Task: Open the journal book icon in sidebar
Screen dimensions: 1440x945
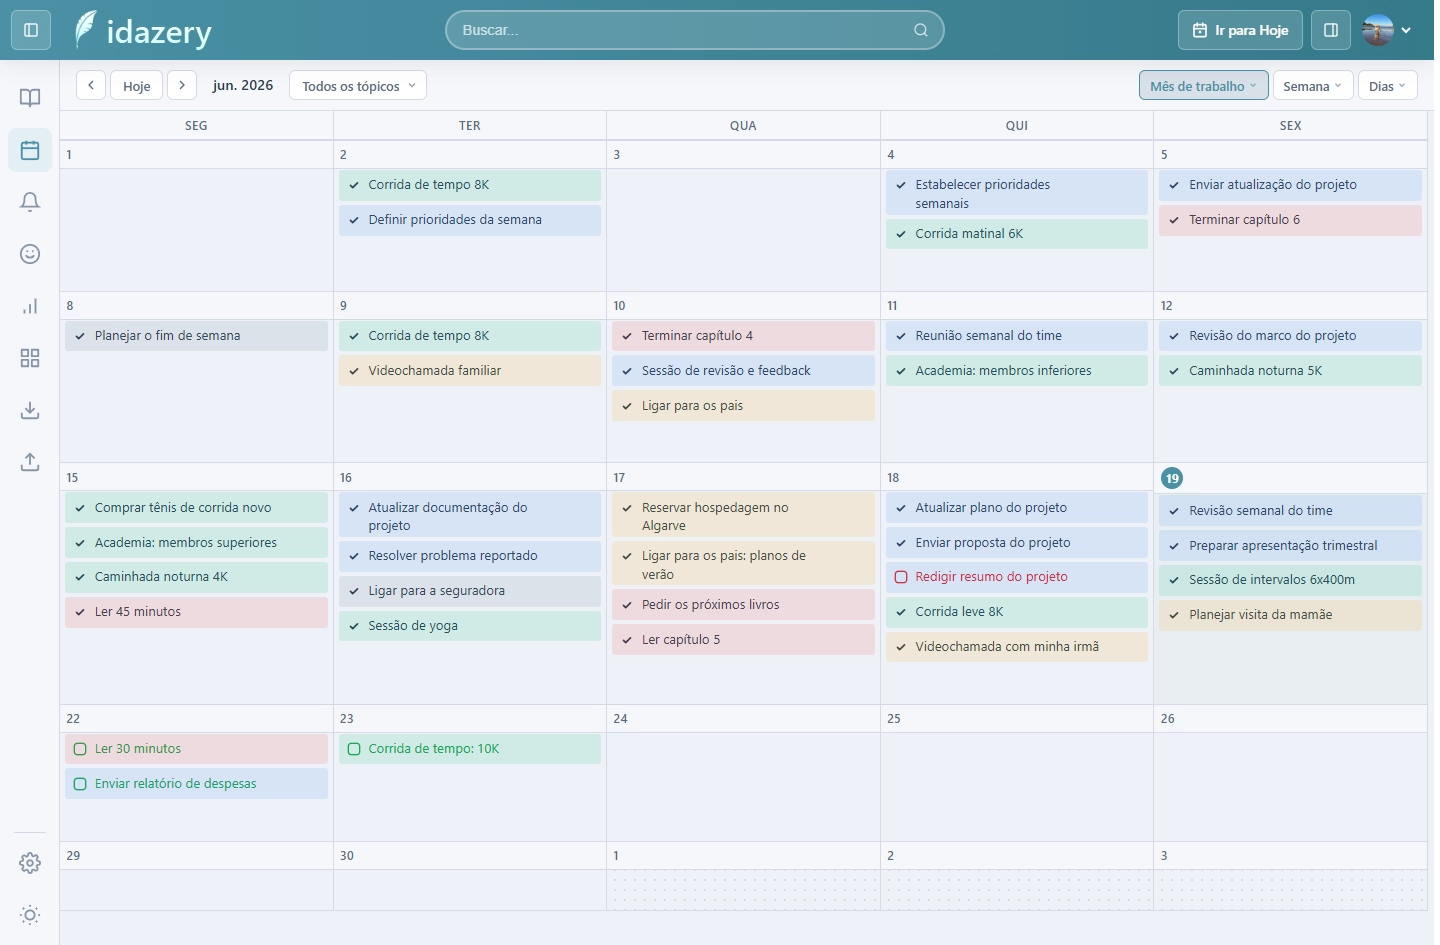Action: tap(30, 97)
